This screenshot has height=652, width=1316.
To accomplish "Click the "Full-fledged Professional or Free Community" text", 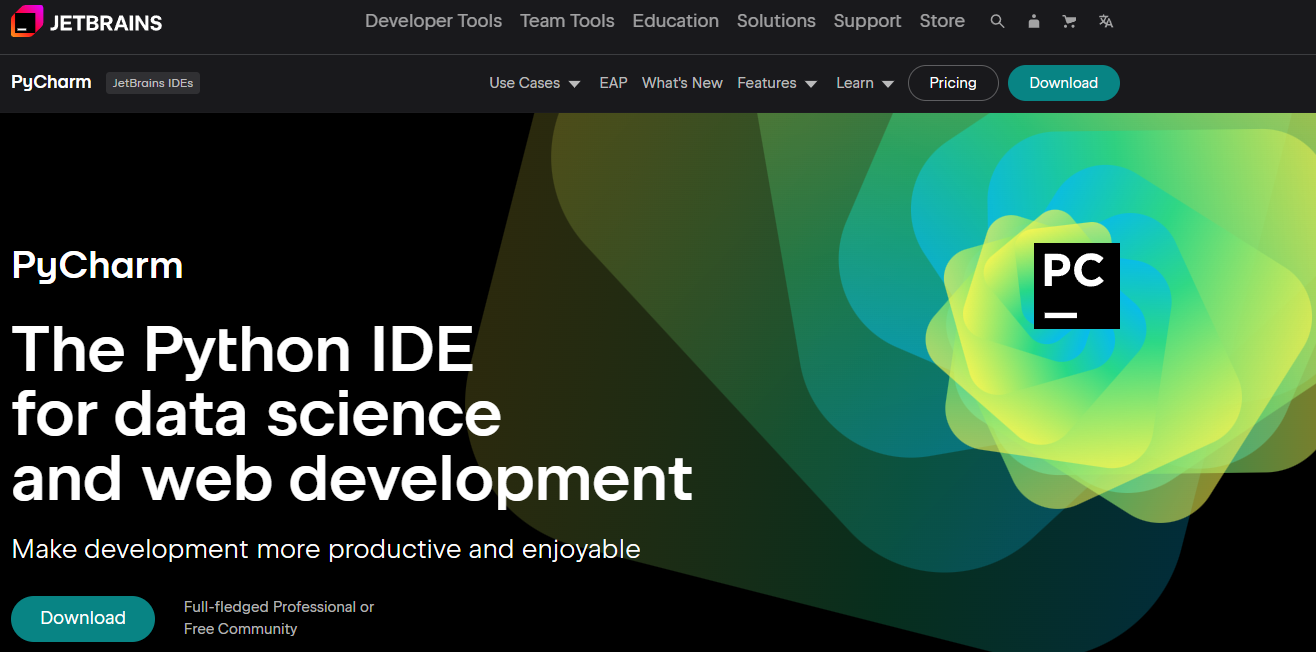I will coord(279,618).
